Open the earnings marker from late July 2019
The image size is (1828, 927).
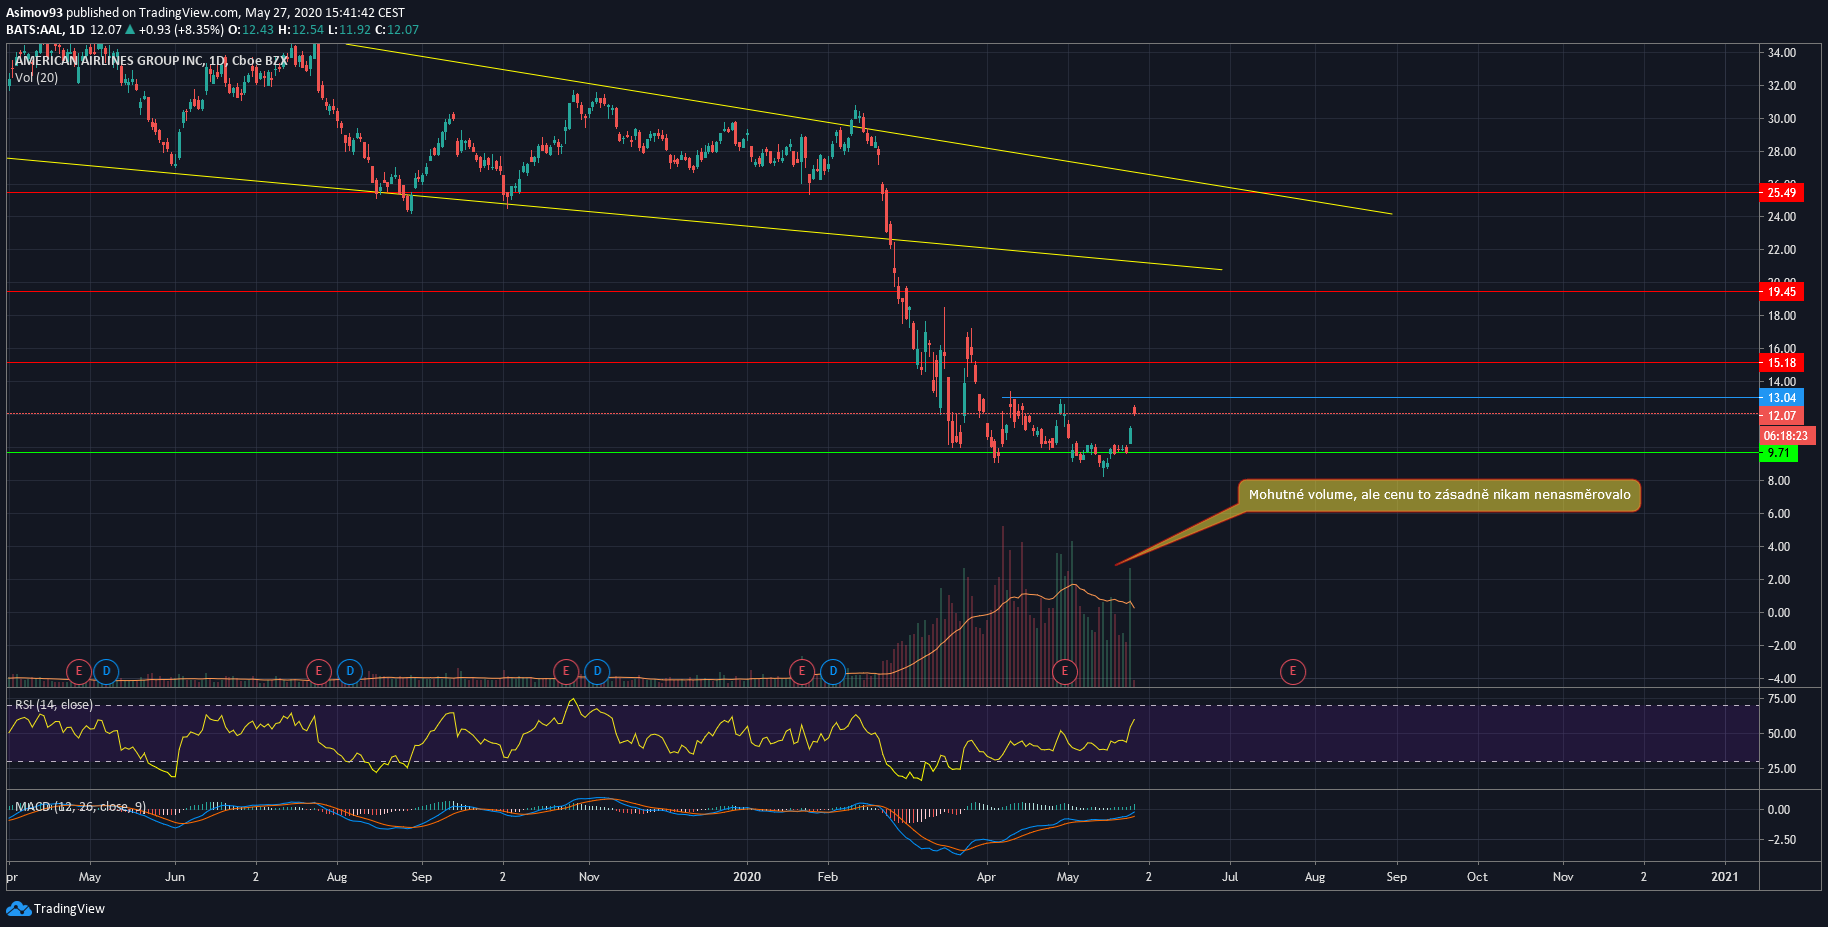coord(318,671)
